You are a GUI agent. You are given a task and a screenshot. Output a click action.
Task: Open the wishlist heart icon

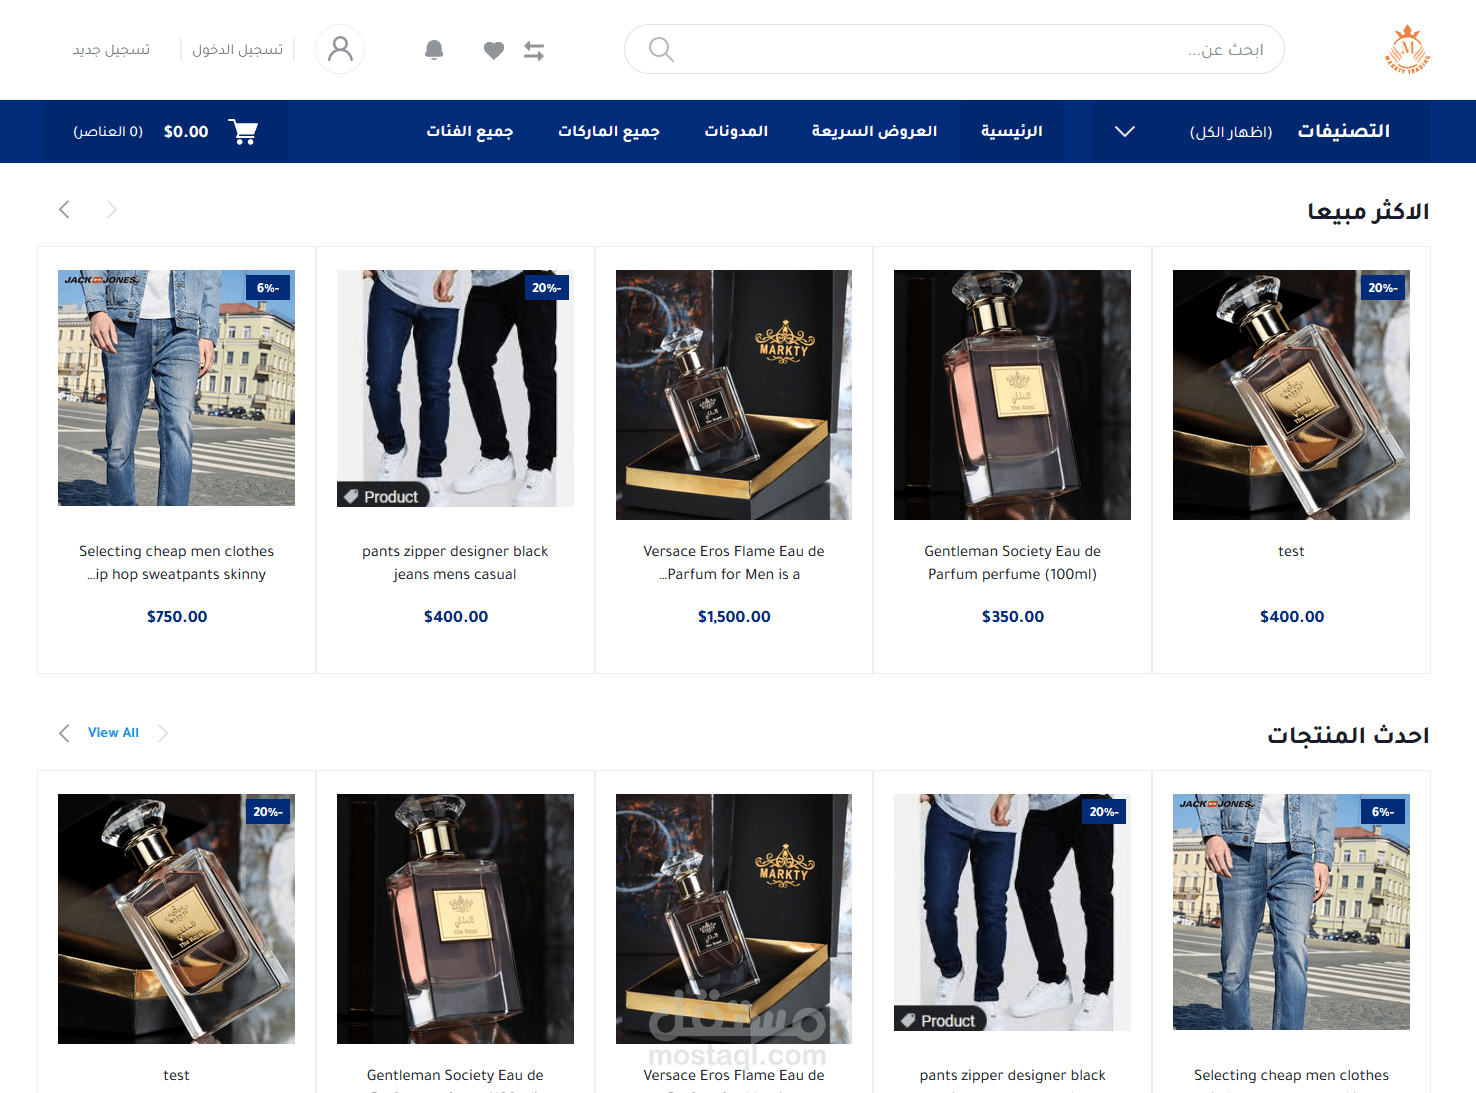pos(494,50)
